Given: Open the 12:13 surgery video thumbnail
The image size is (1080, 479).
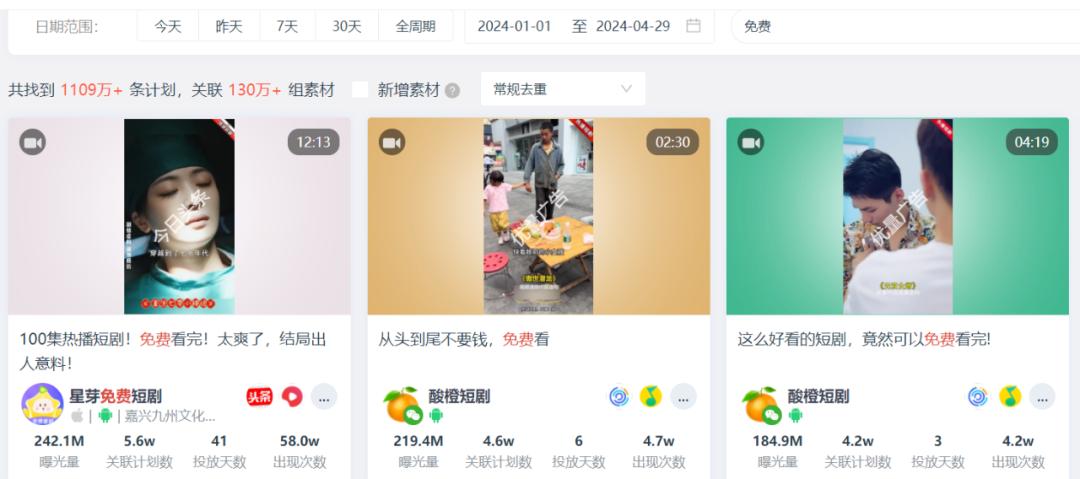Looking at the screenshot, I should point(179,216).
